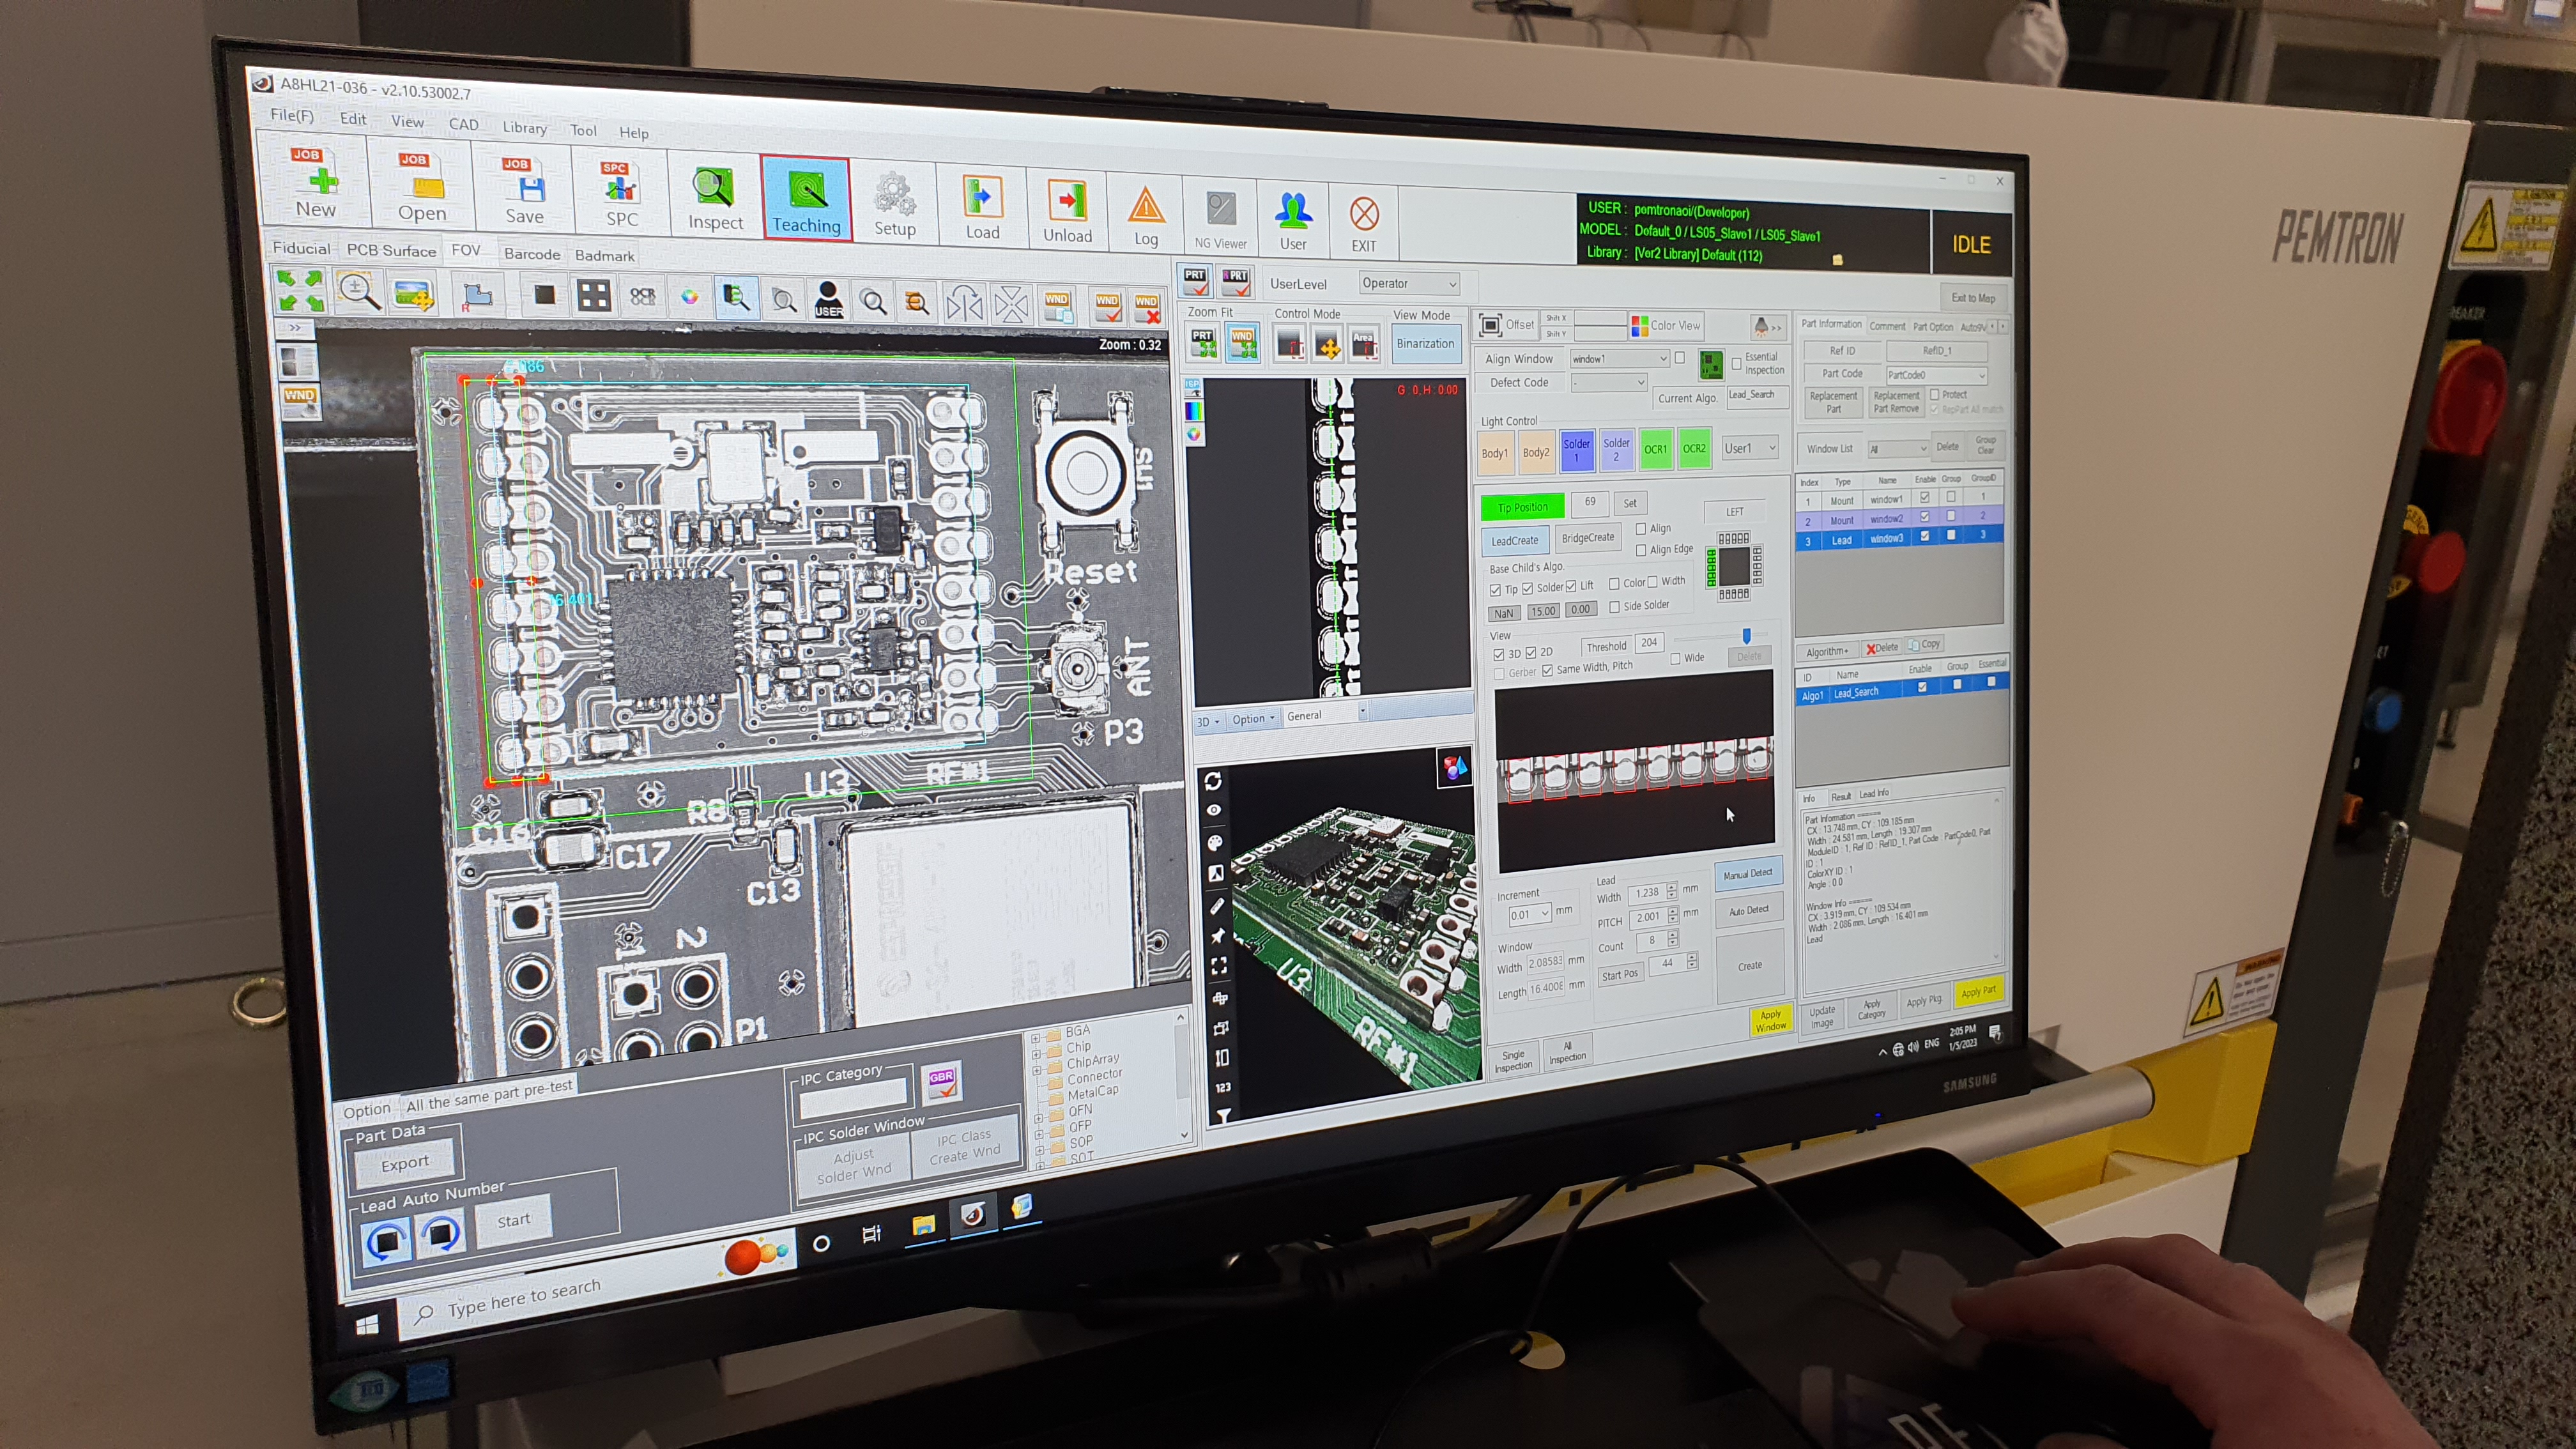Switch to the Lead Info tab
The image size is (2576, 1449).
pos(1874,794)
